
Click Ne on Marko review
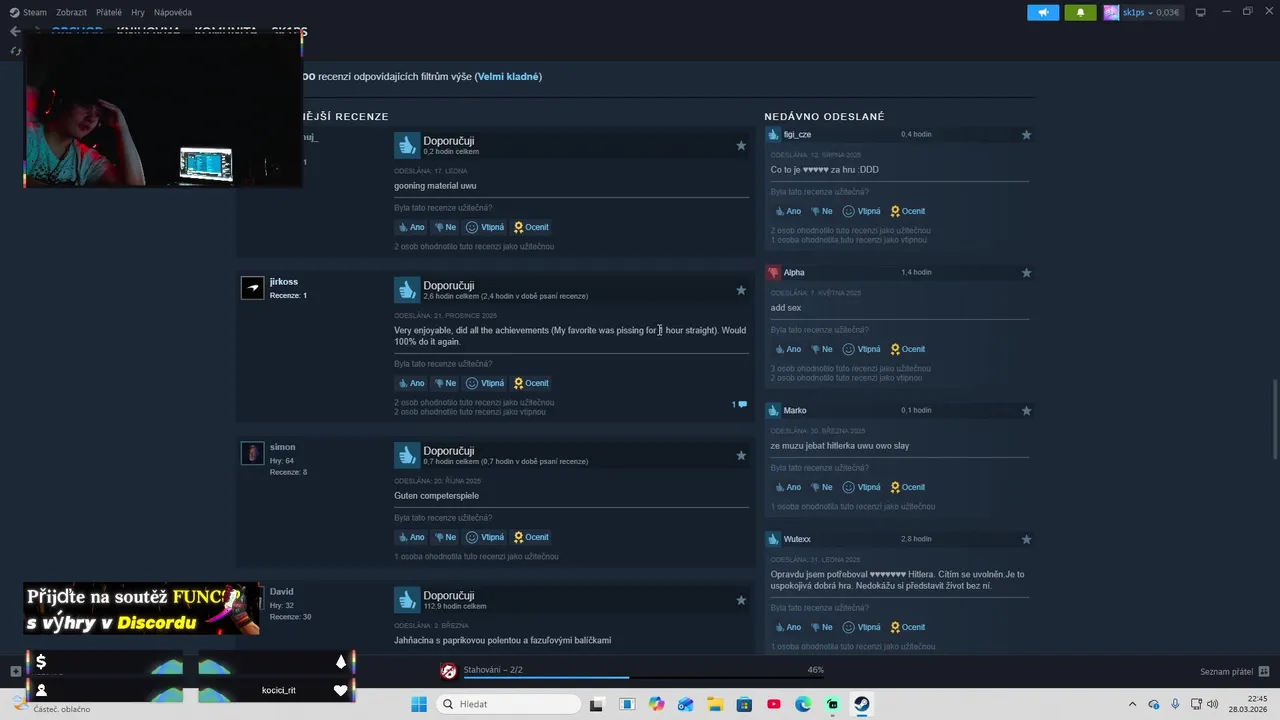pyautogui.click(x=822, y=487)
